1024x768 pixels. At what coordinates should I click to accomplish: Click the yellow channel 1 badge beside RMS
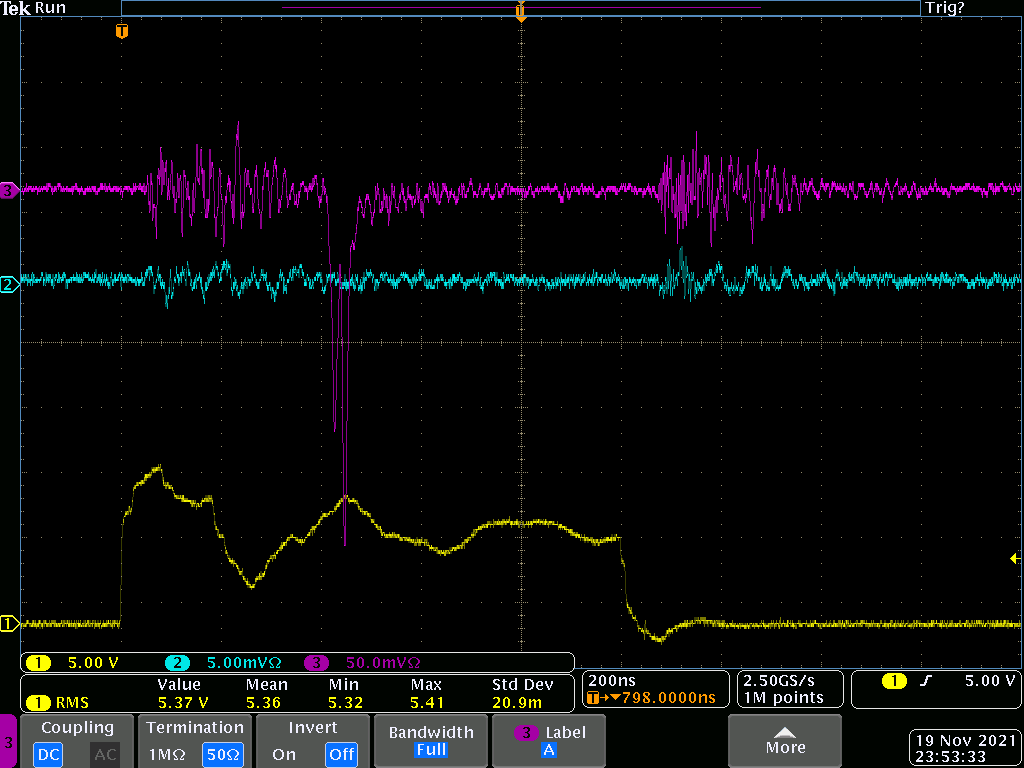[x=39, y=702]
